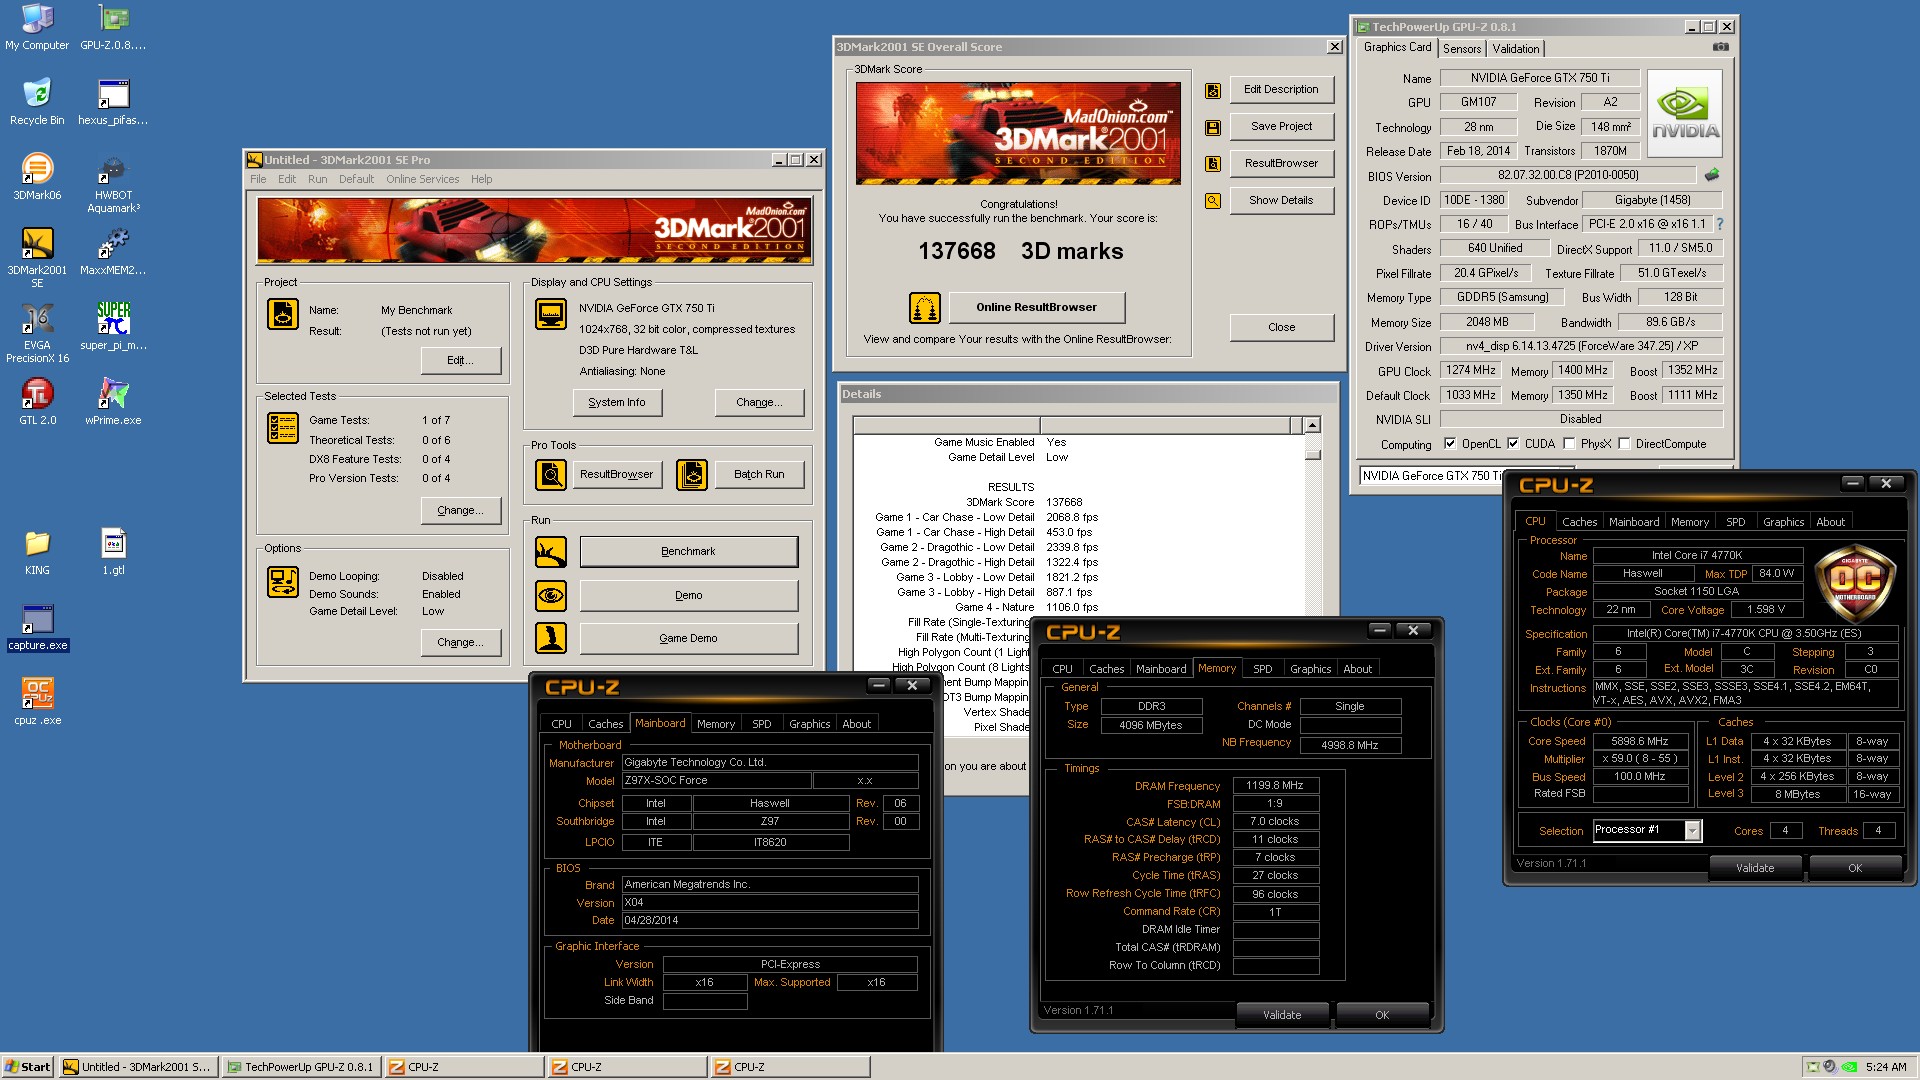Open the Graphics tab in CPU CPU-Z window
The width and height of the screenshot is (1920, 1080).
(x=1783, y=522)
